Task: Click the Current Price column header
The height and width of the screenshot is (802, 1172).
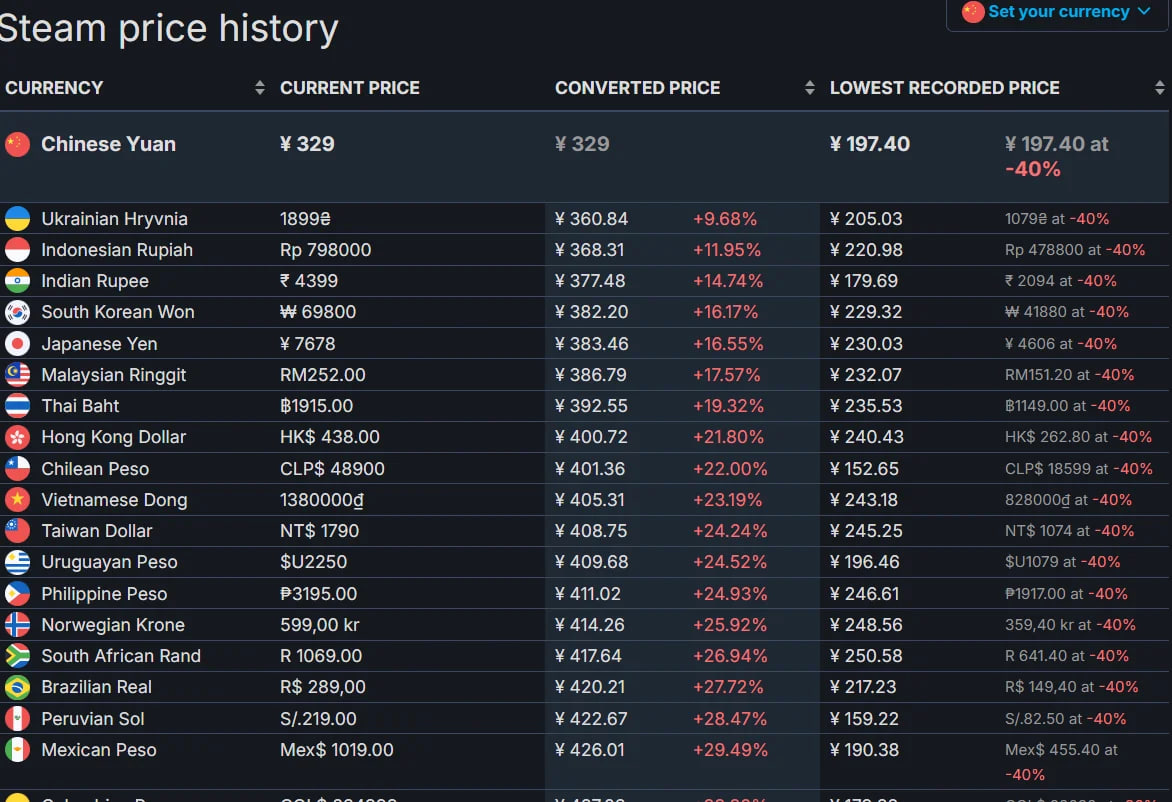Action: tap(350, 88)
